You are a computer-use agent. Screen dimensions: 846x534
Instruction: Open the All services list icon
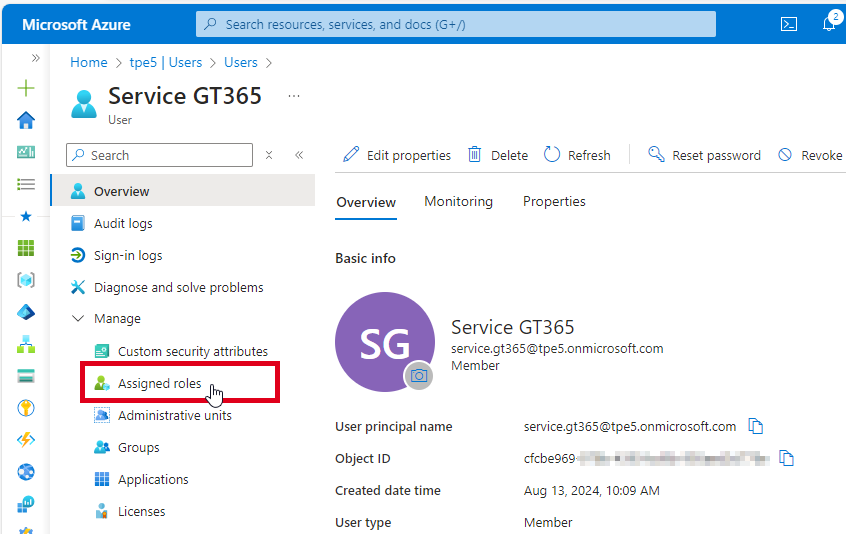(26, 184)
